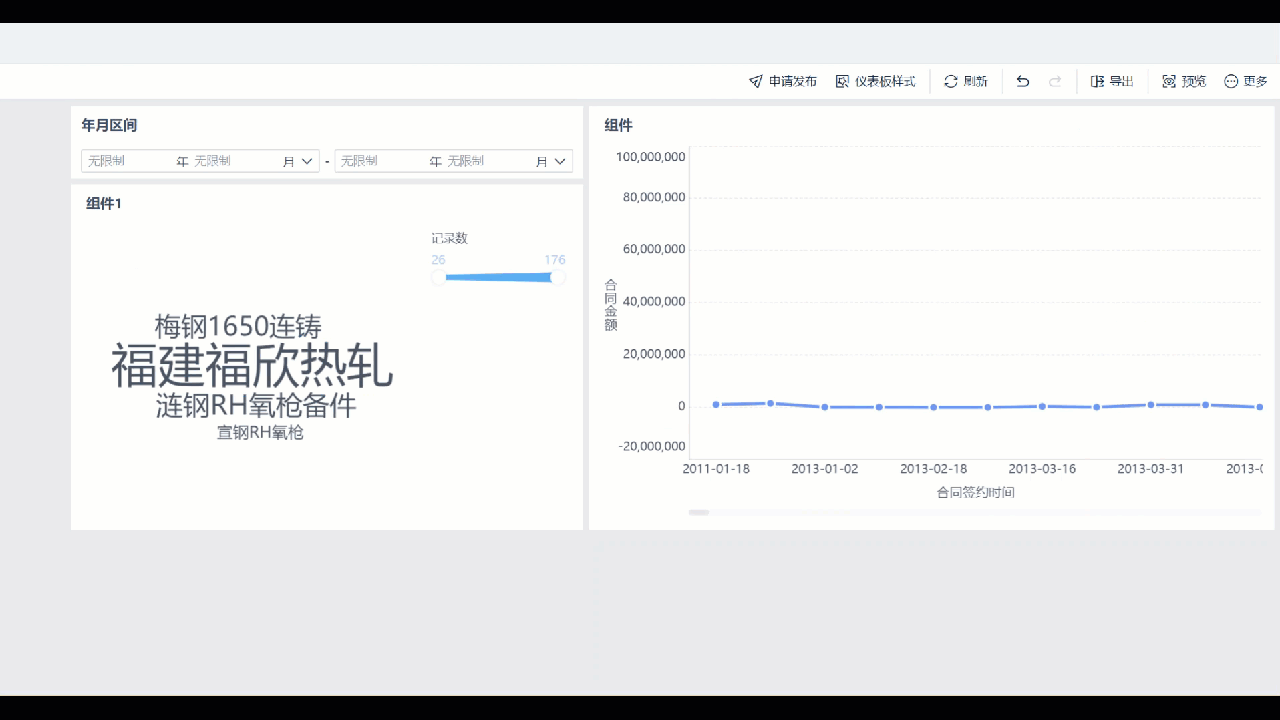Click the slider minimum value 26
1280x720 pixels.
click(438, 260)
